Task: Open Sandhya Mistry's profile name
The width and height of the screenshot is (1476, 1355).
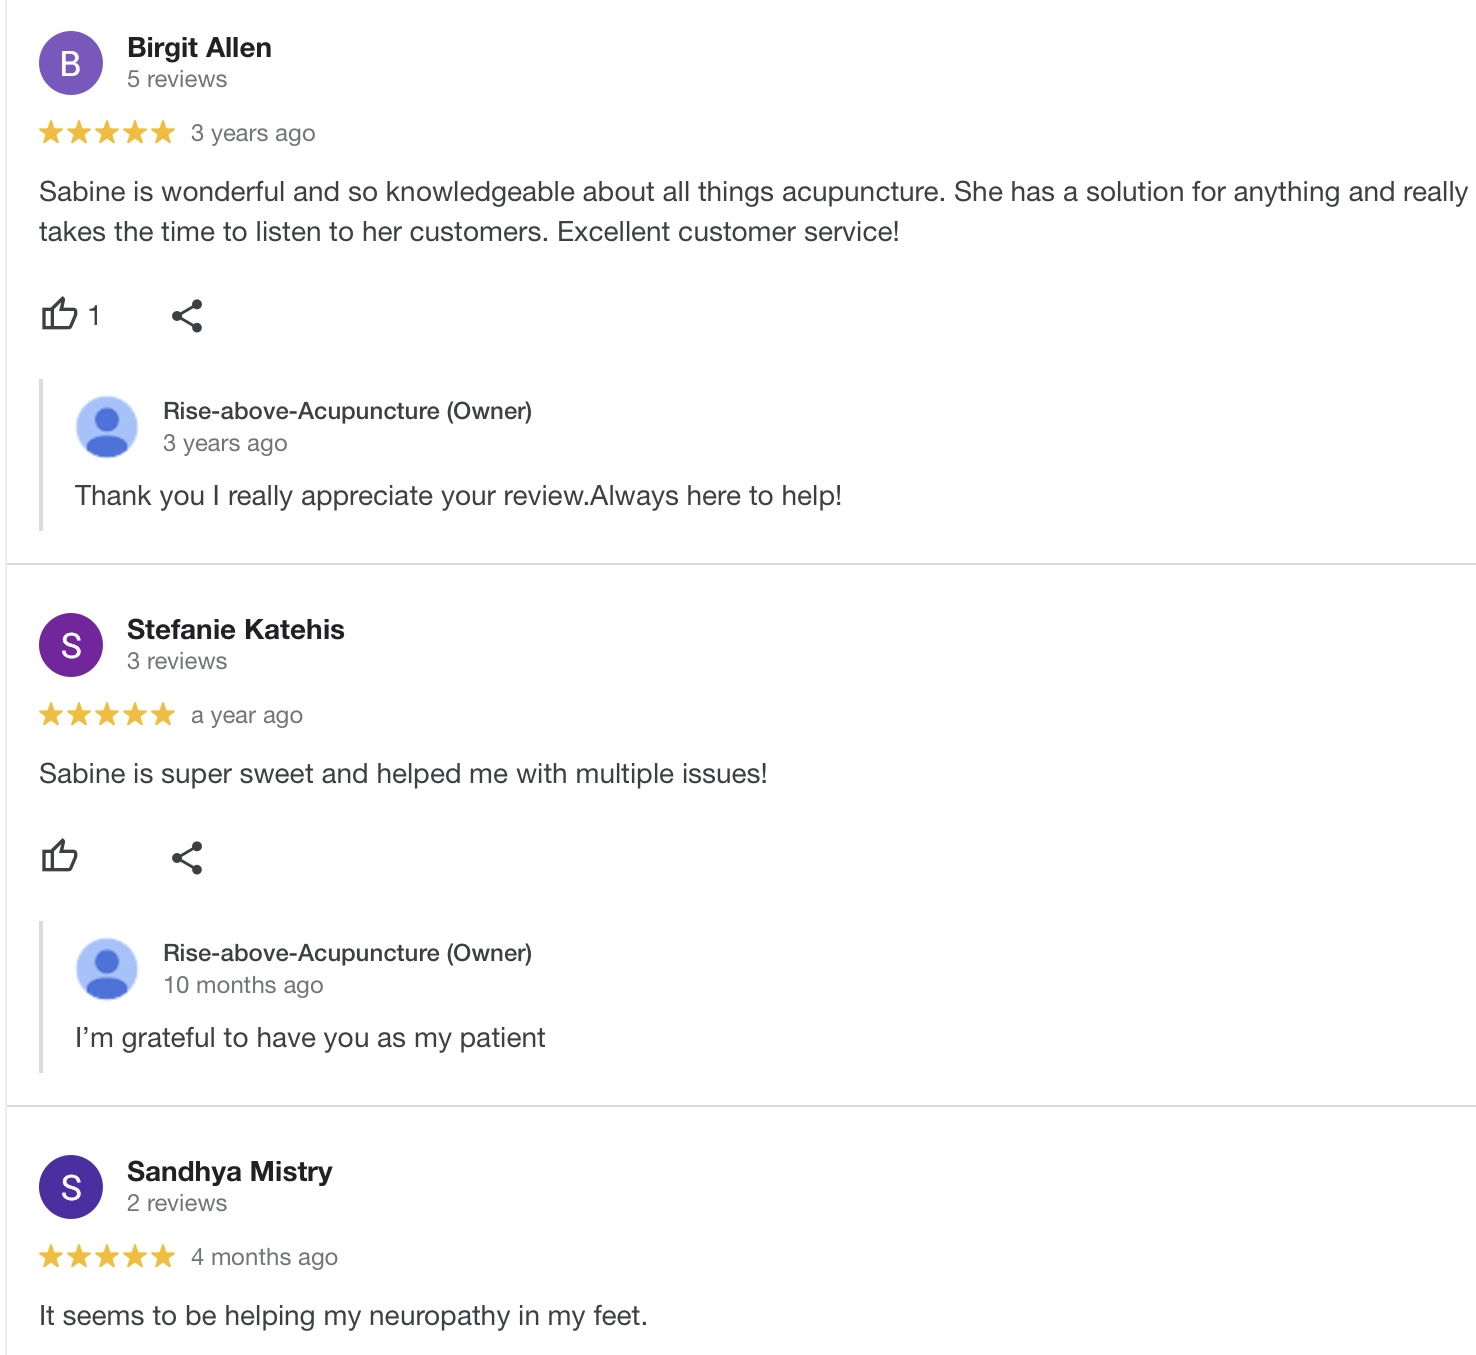Action: (229, 1172)
